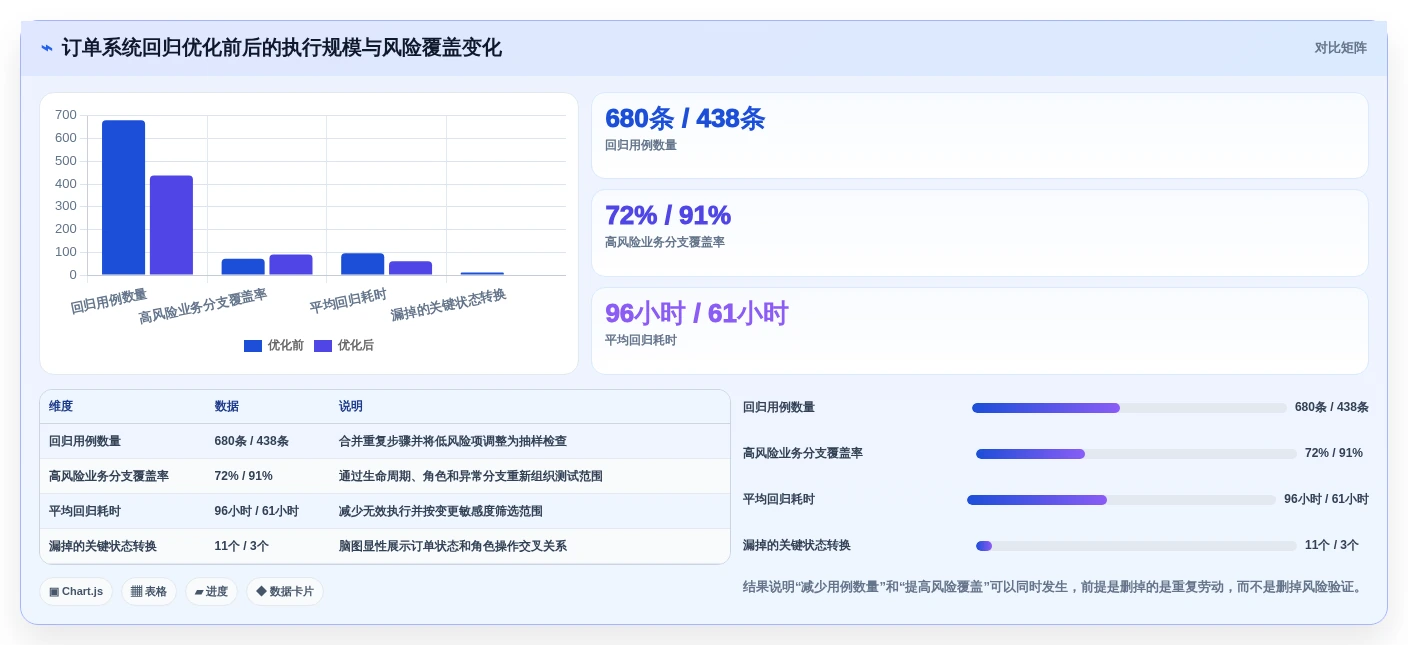The height and width of the screenshot is (645, 1408).
Task: Click the 合并重复步骤 description cell
Action: [453, 441]
